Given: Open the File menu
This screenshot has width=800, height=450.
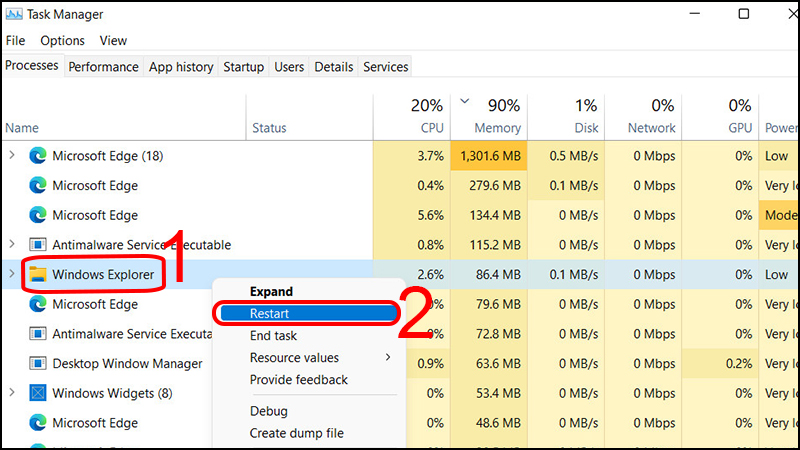Looking at the screenshot, I should [15, 40].
